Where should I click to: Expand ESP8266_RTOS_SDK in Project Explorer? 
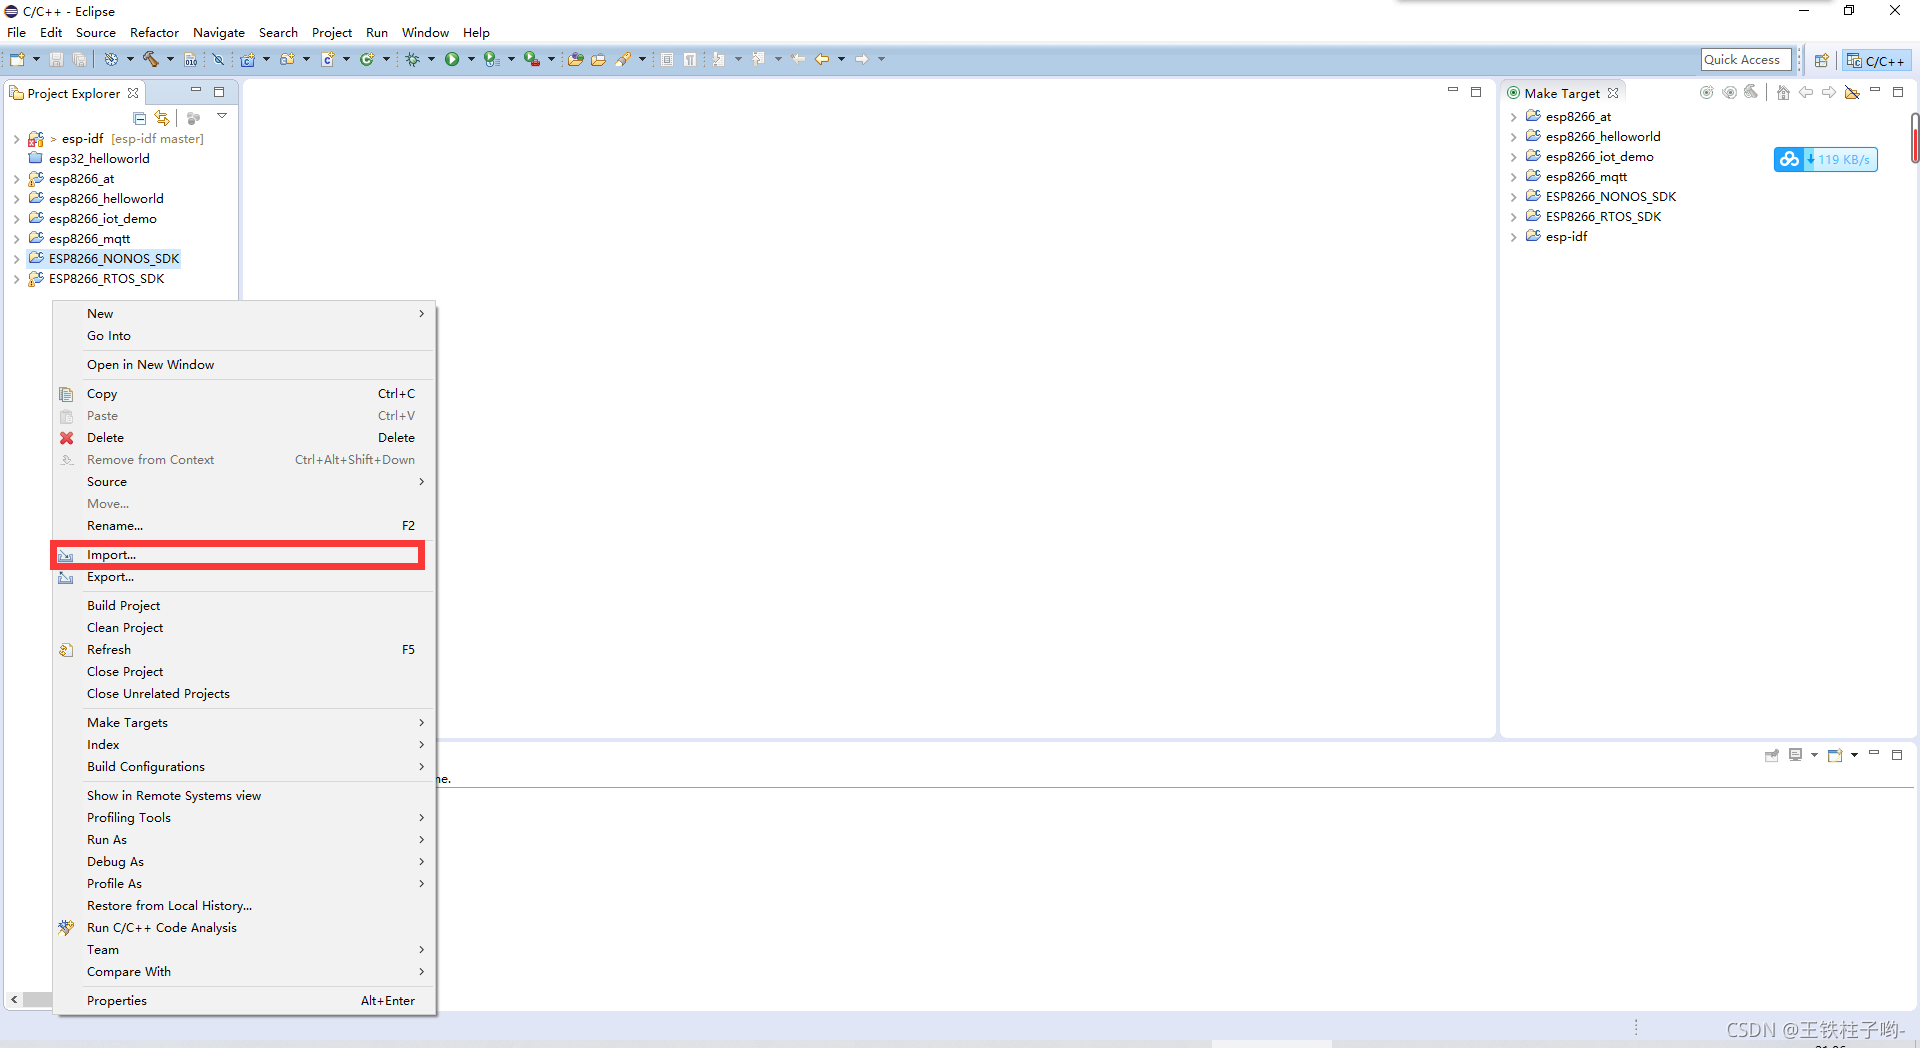[x=16, y=279]
